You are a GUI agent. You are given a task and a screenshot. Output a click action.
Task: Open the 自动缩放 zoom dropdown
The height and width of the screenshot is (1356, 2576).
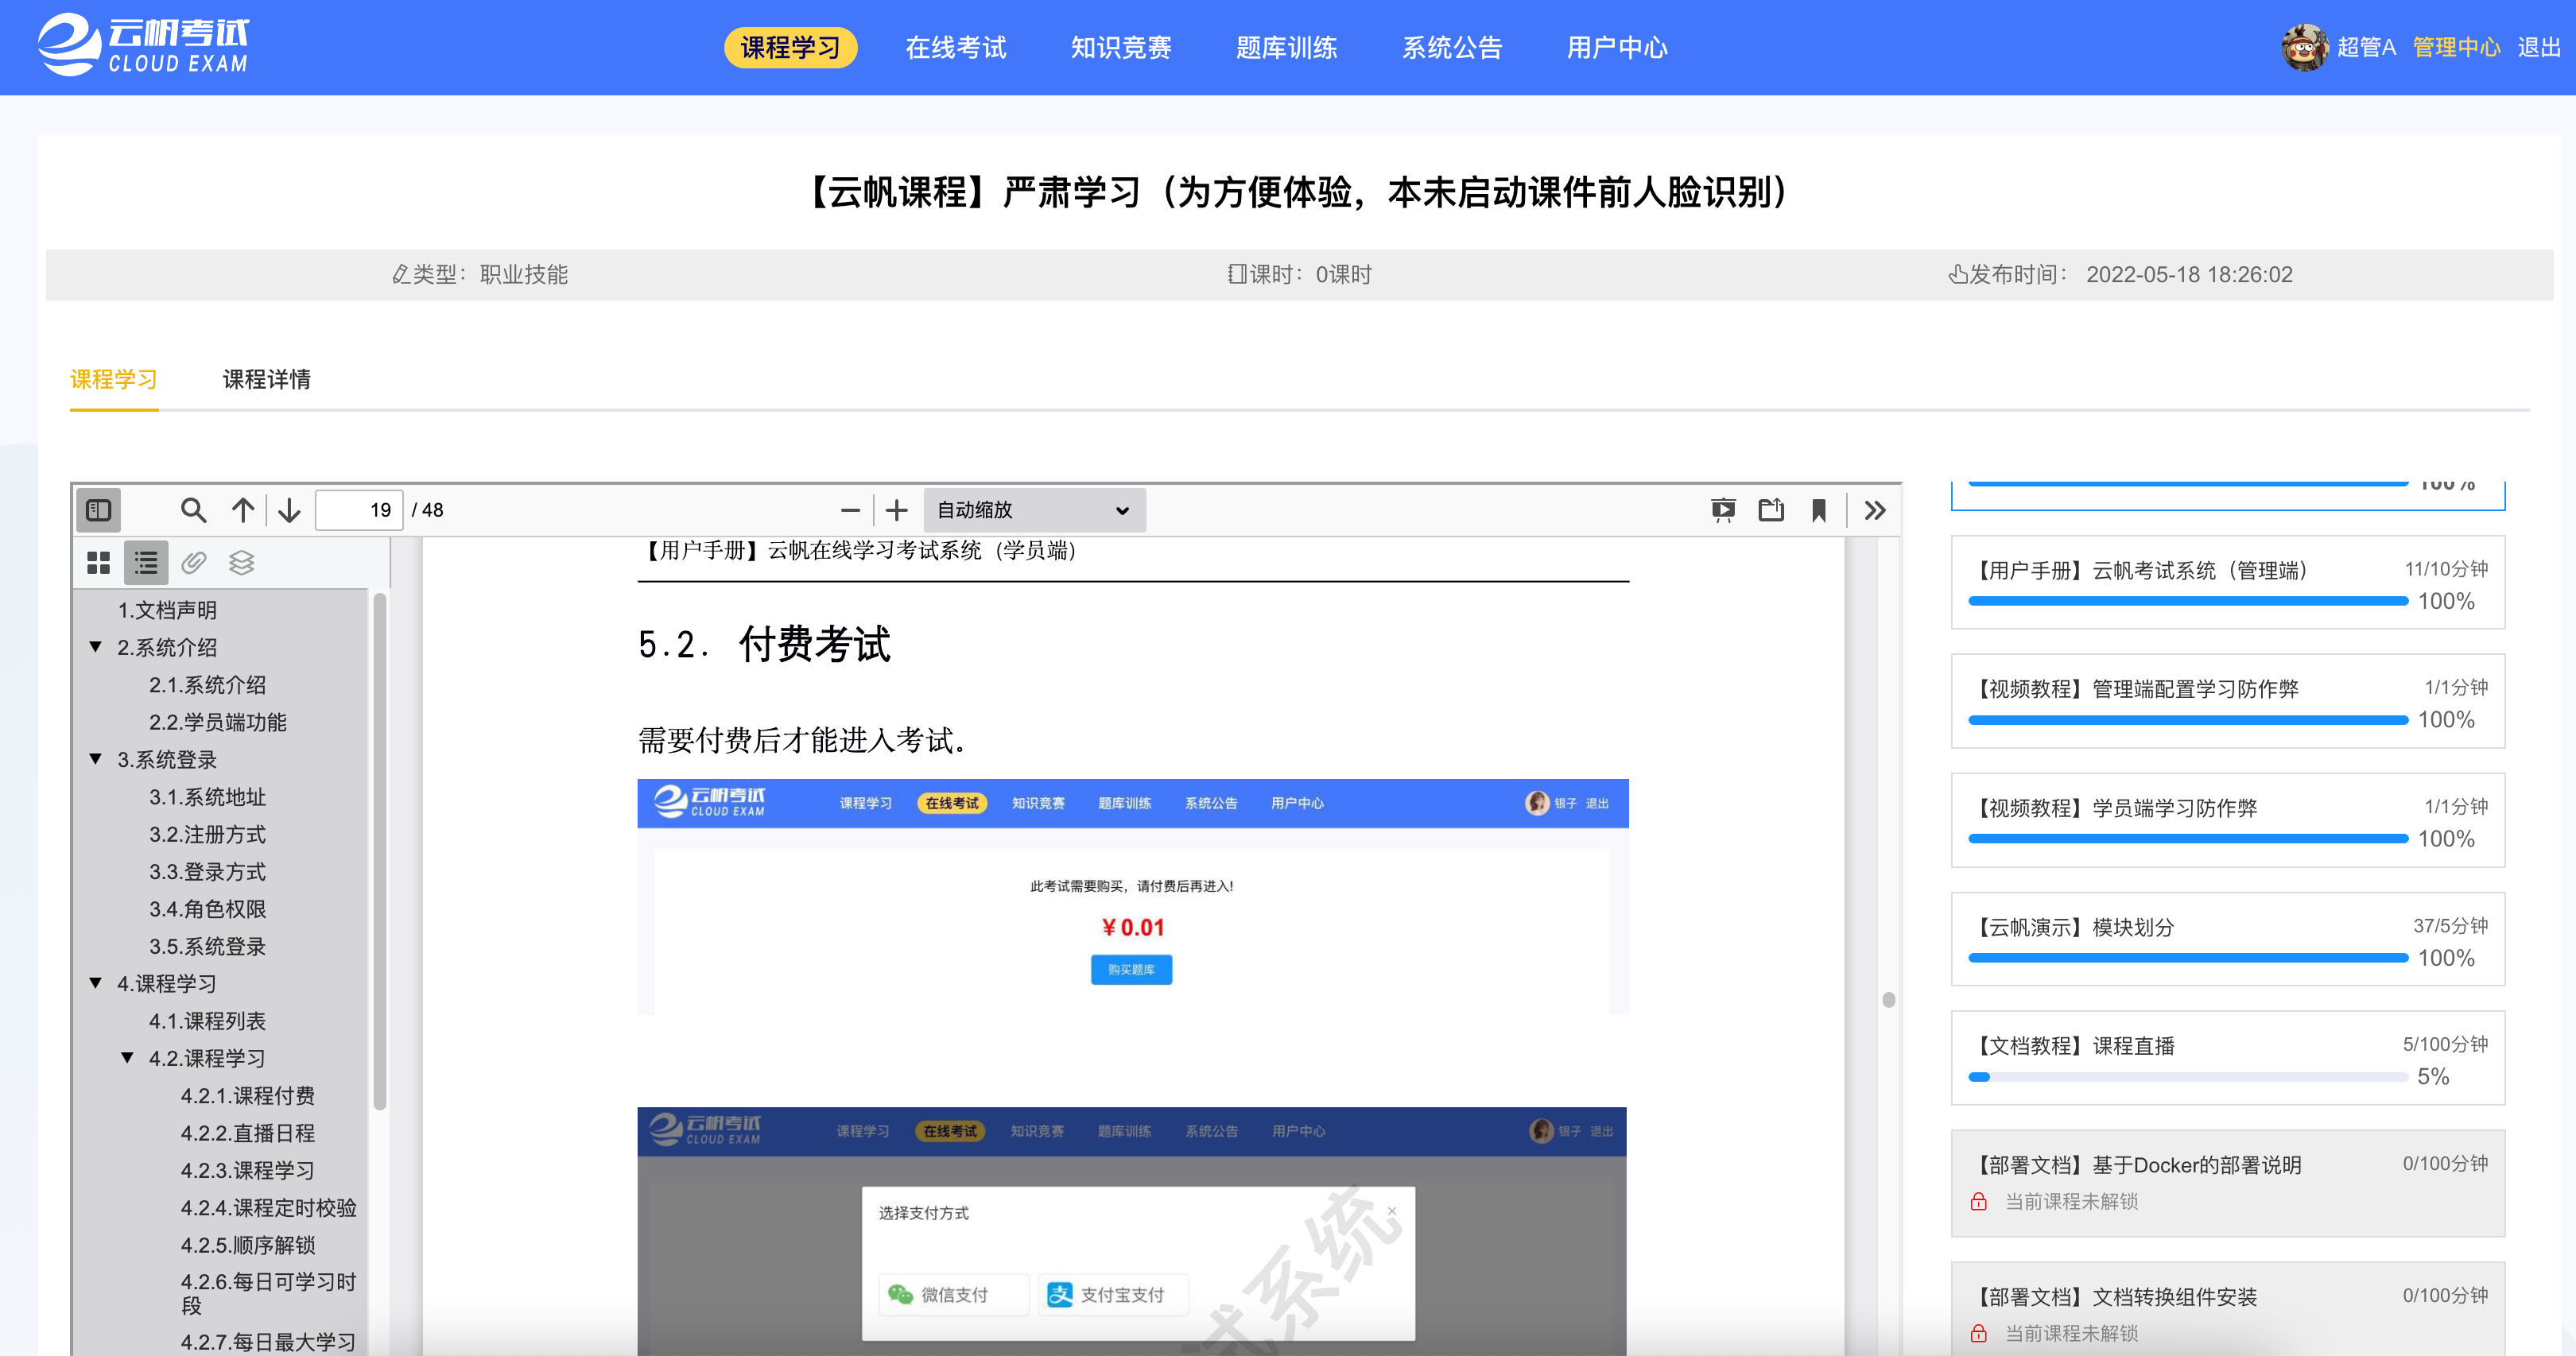click(1034, 510)
